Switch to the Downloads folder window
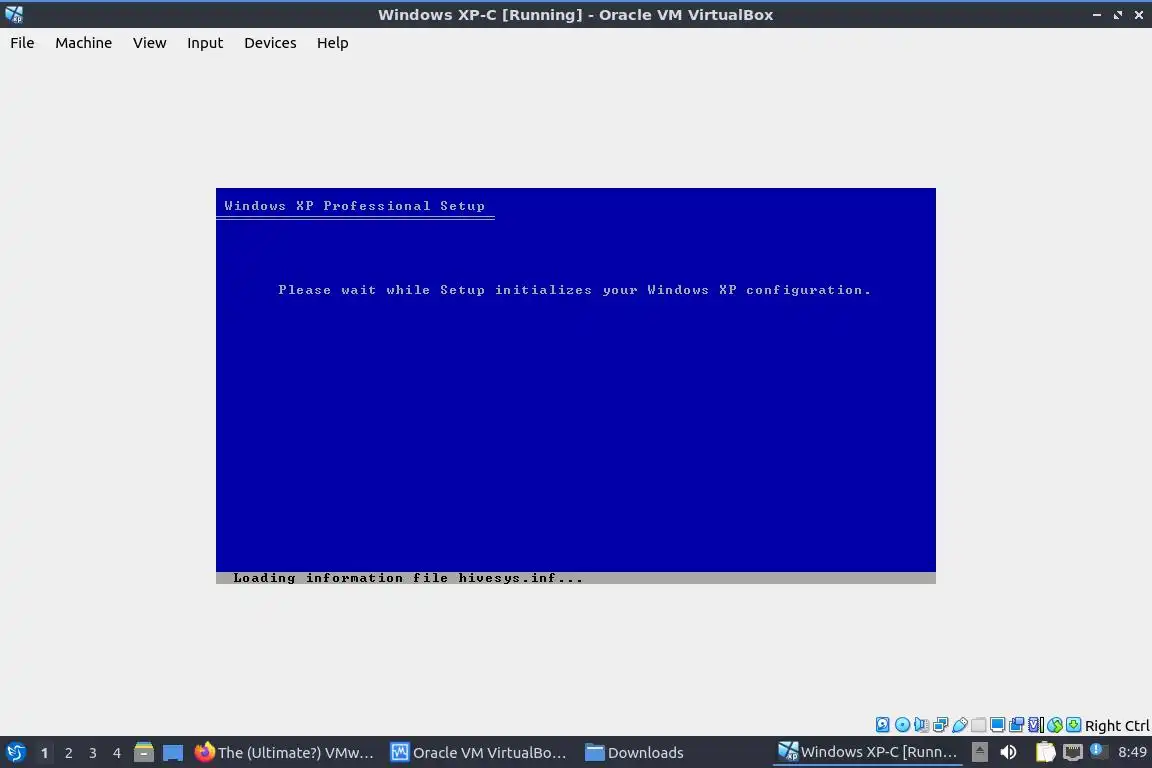This screenshot has width=1152, height=768. pos(635,753)
